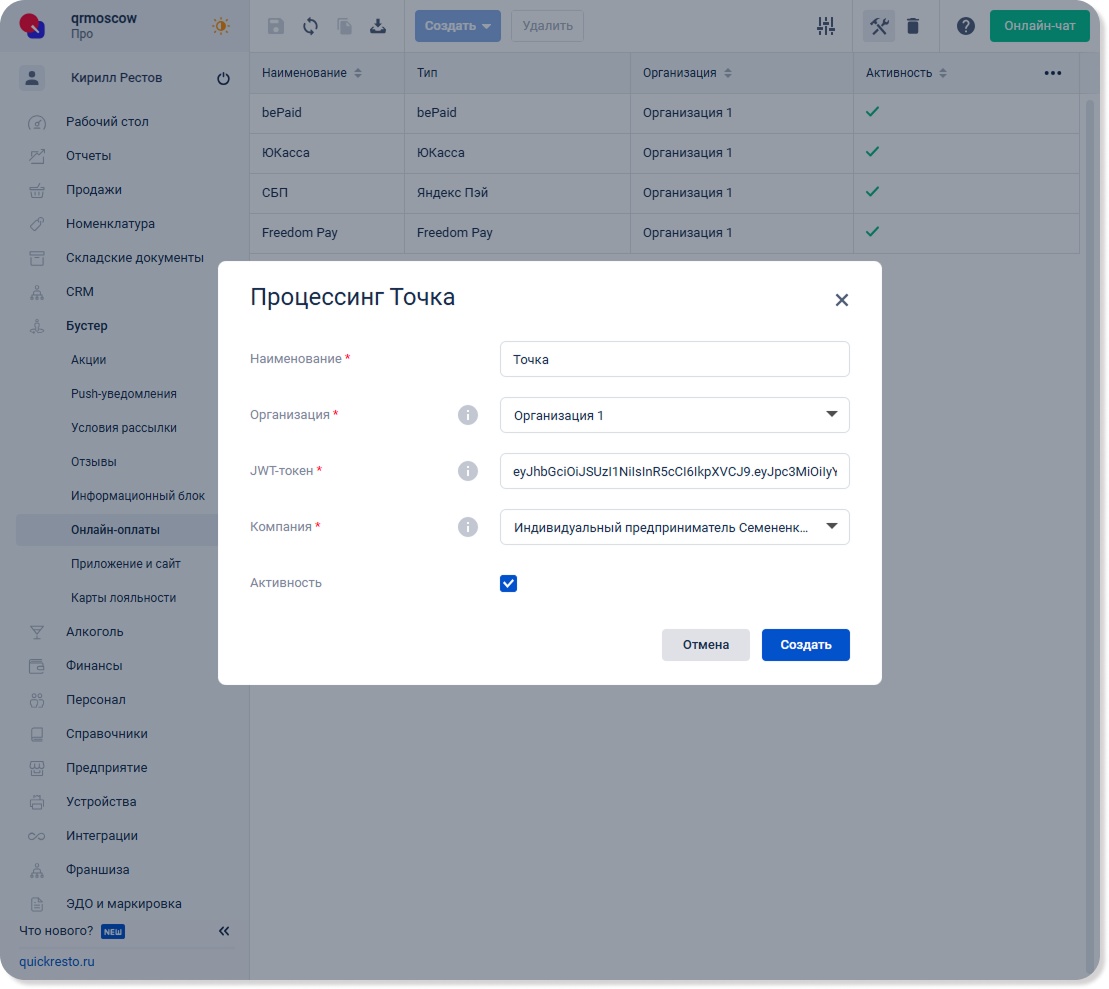Open the help question mark icon
Screen dimensions: 1109x989
click(x=965, y=26)
